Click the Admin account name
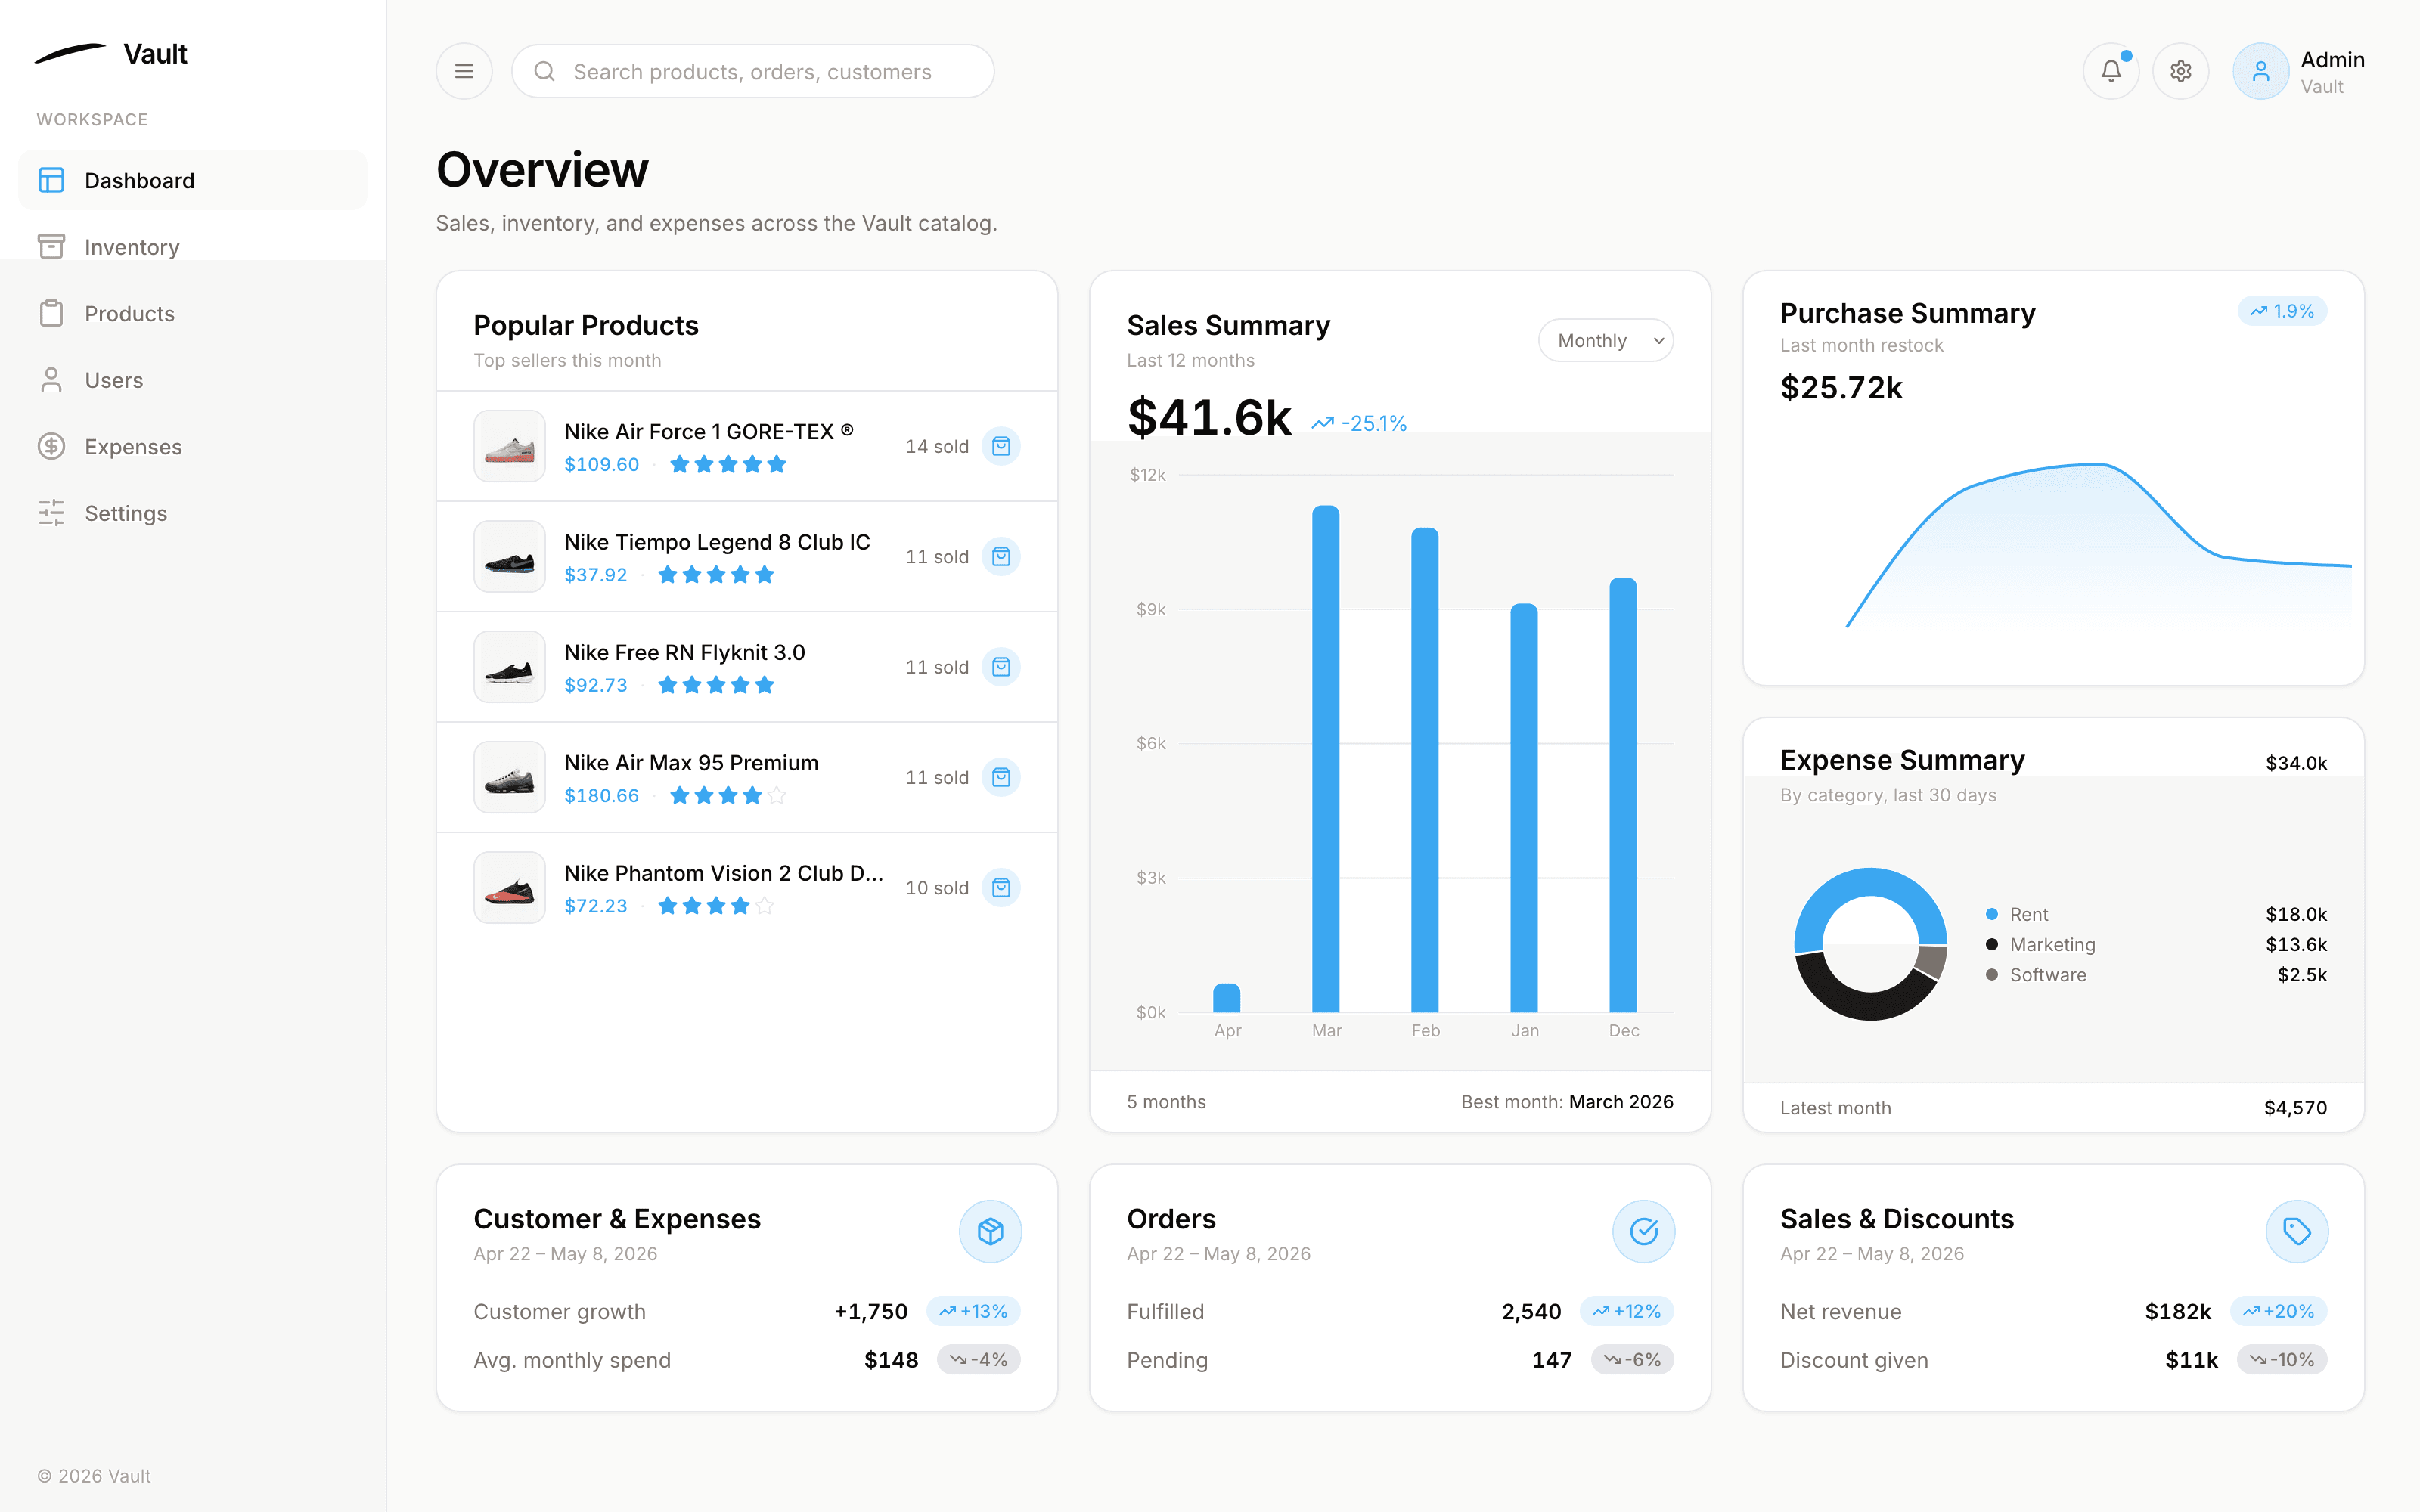Viewport: 2420px width, 1512px height. point(2332,60)
